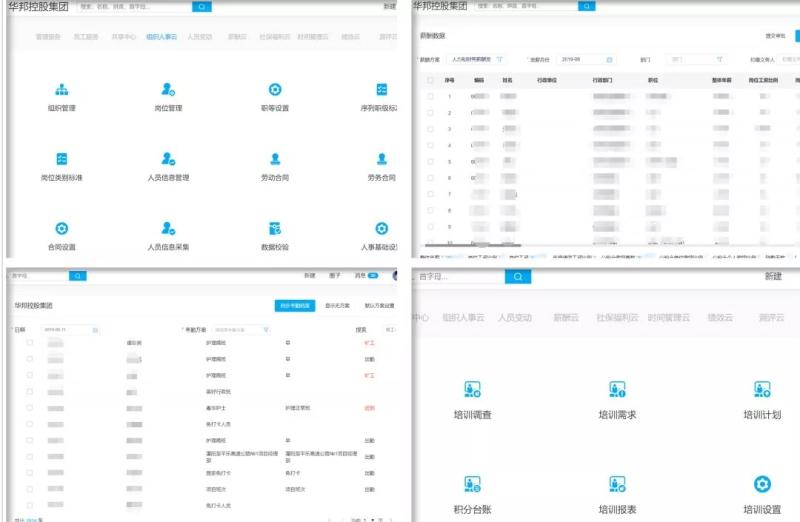Click the blue search icon in the training window
Viewport: 800px width, 522px height.
pos(518,277)
